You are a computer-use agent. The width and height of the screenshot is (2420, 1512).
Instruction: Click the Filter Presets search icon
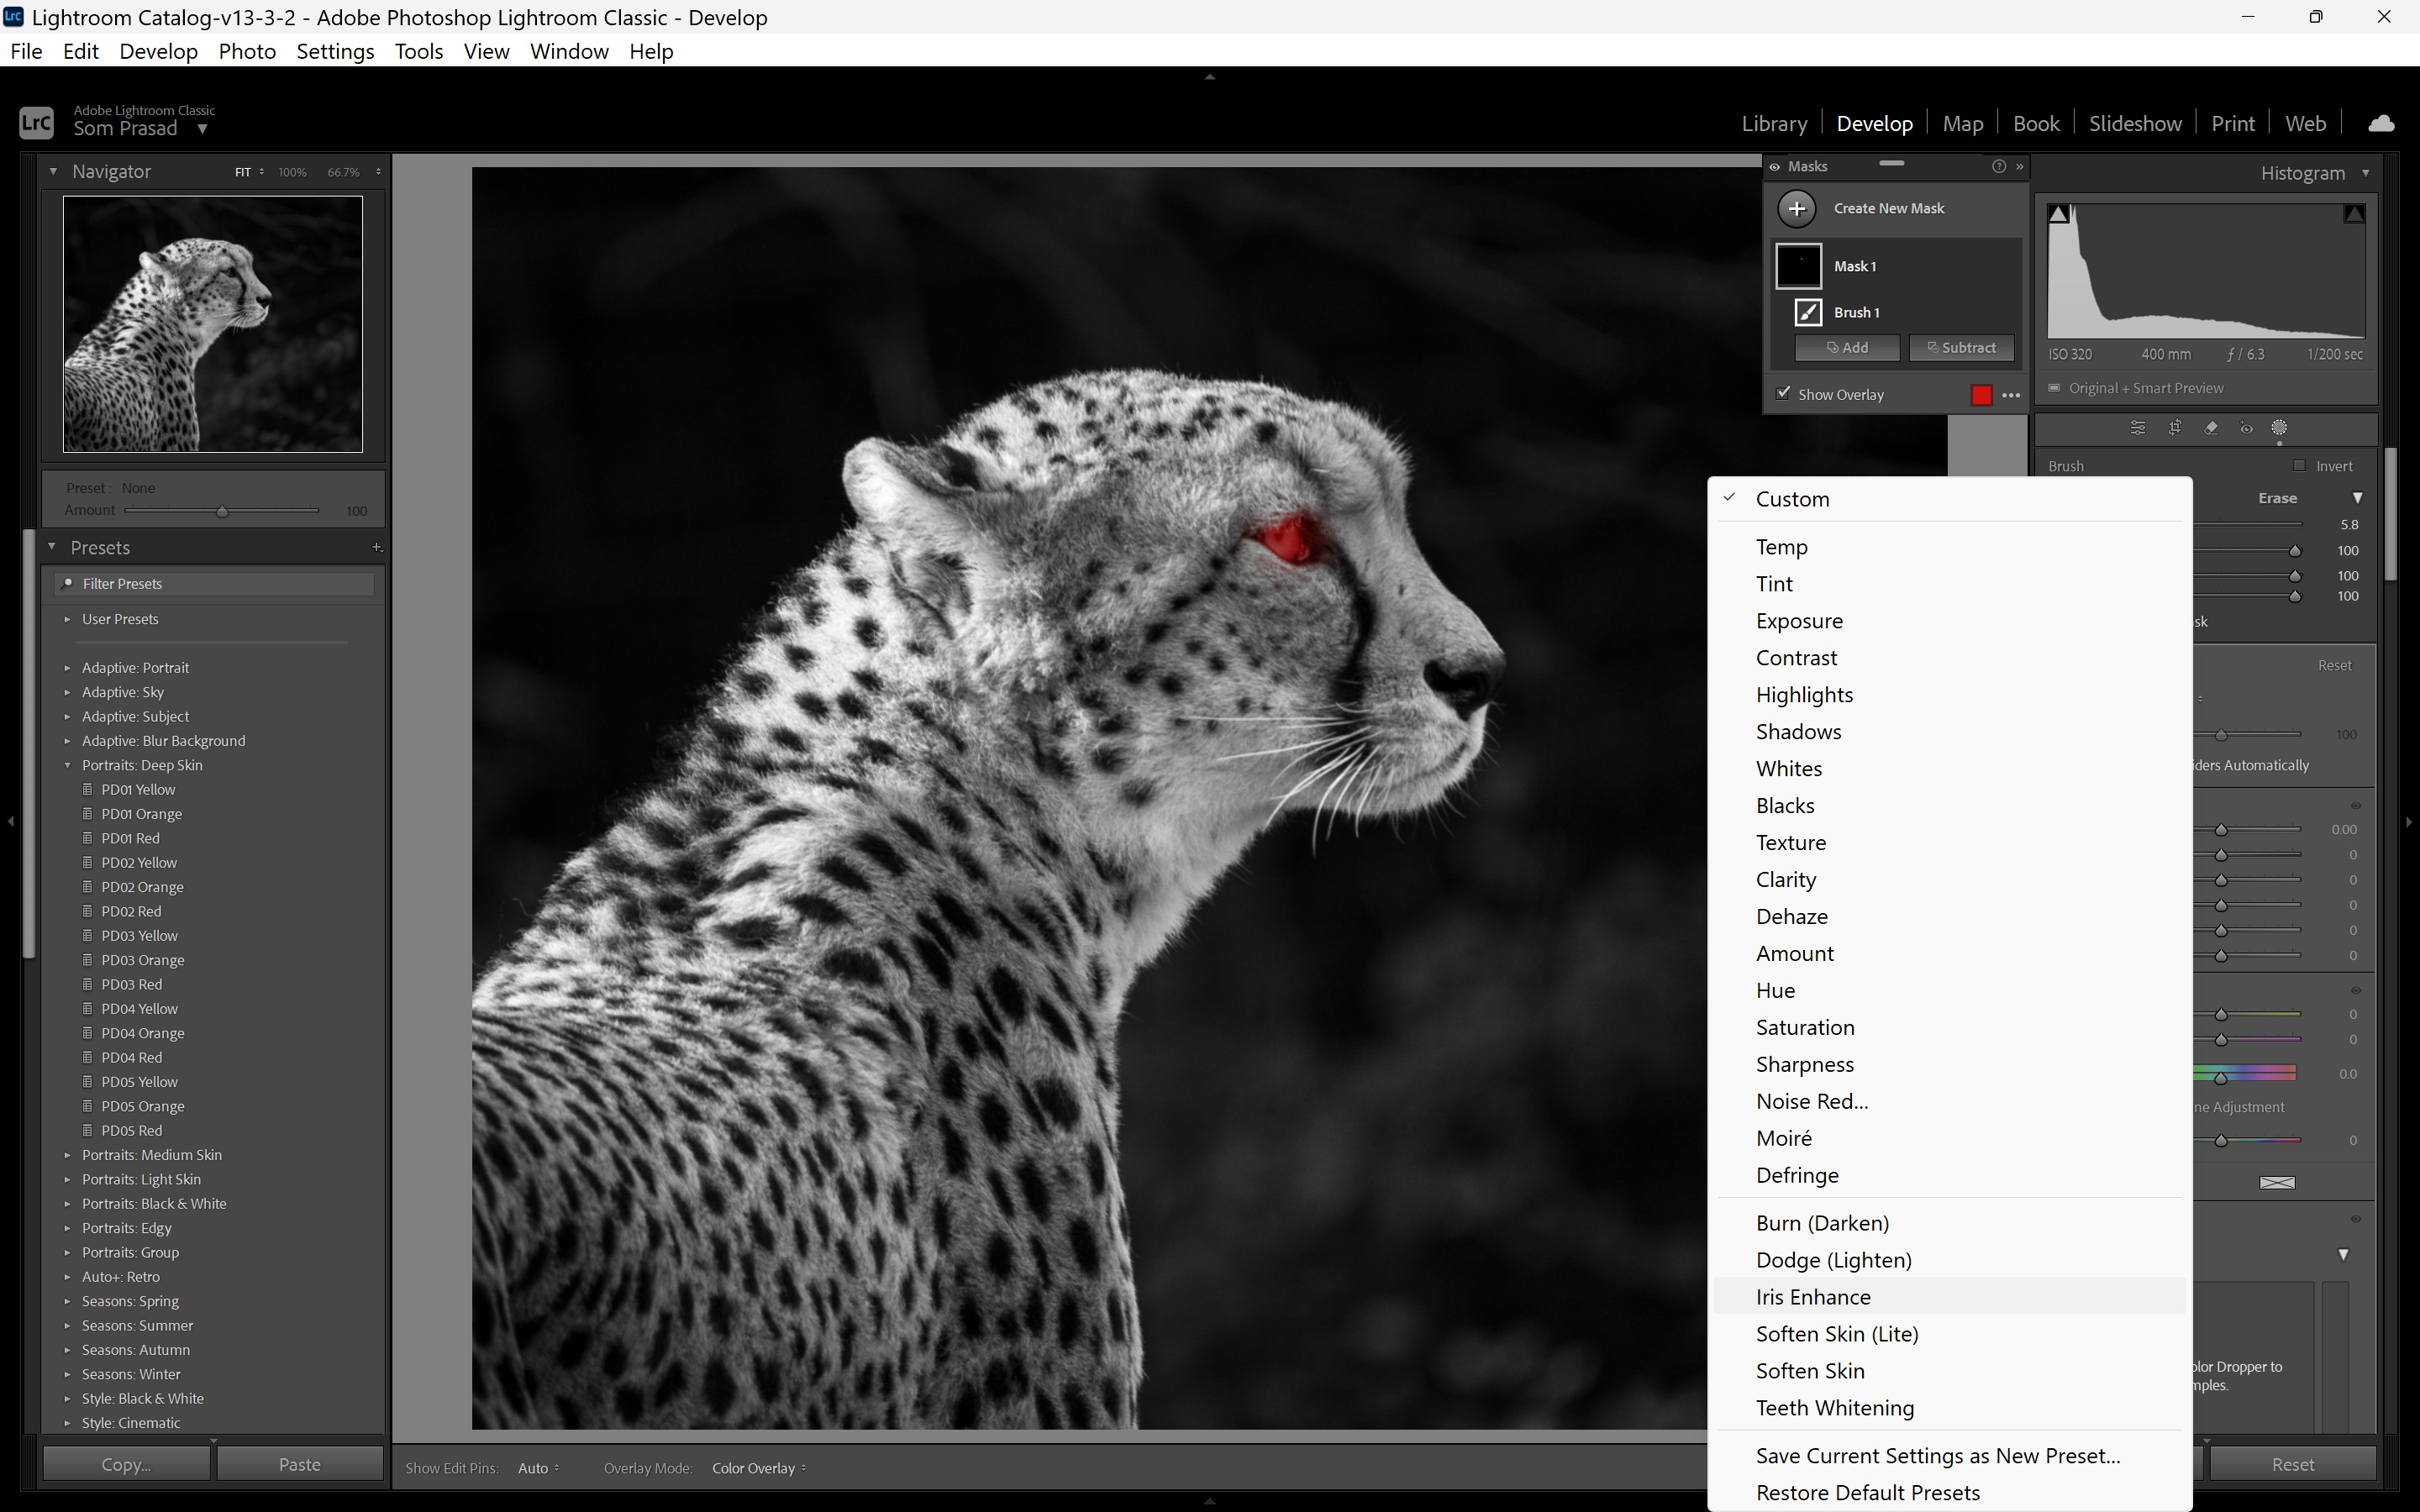point(67,583)
